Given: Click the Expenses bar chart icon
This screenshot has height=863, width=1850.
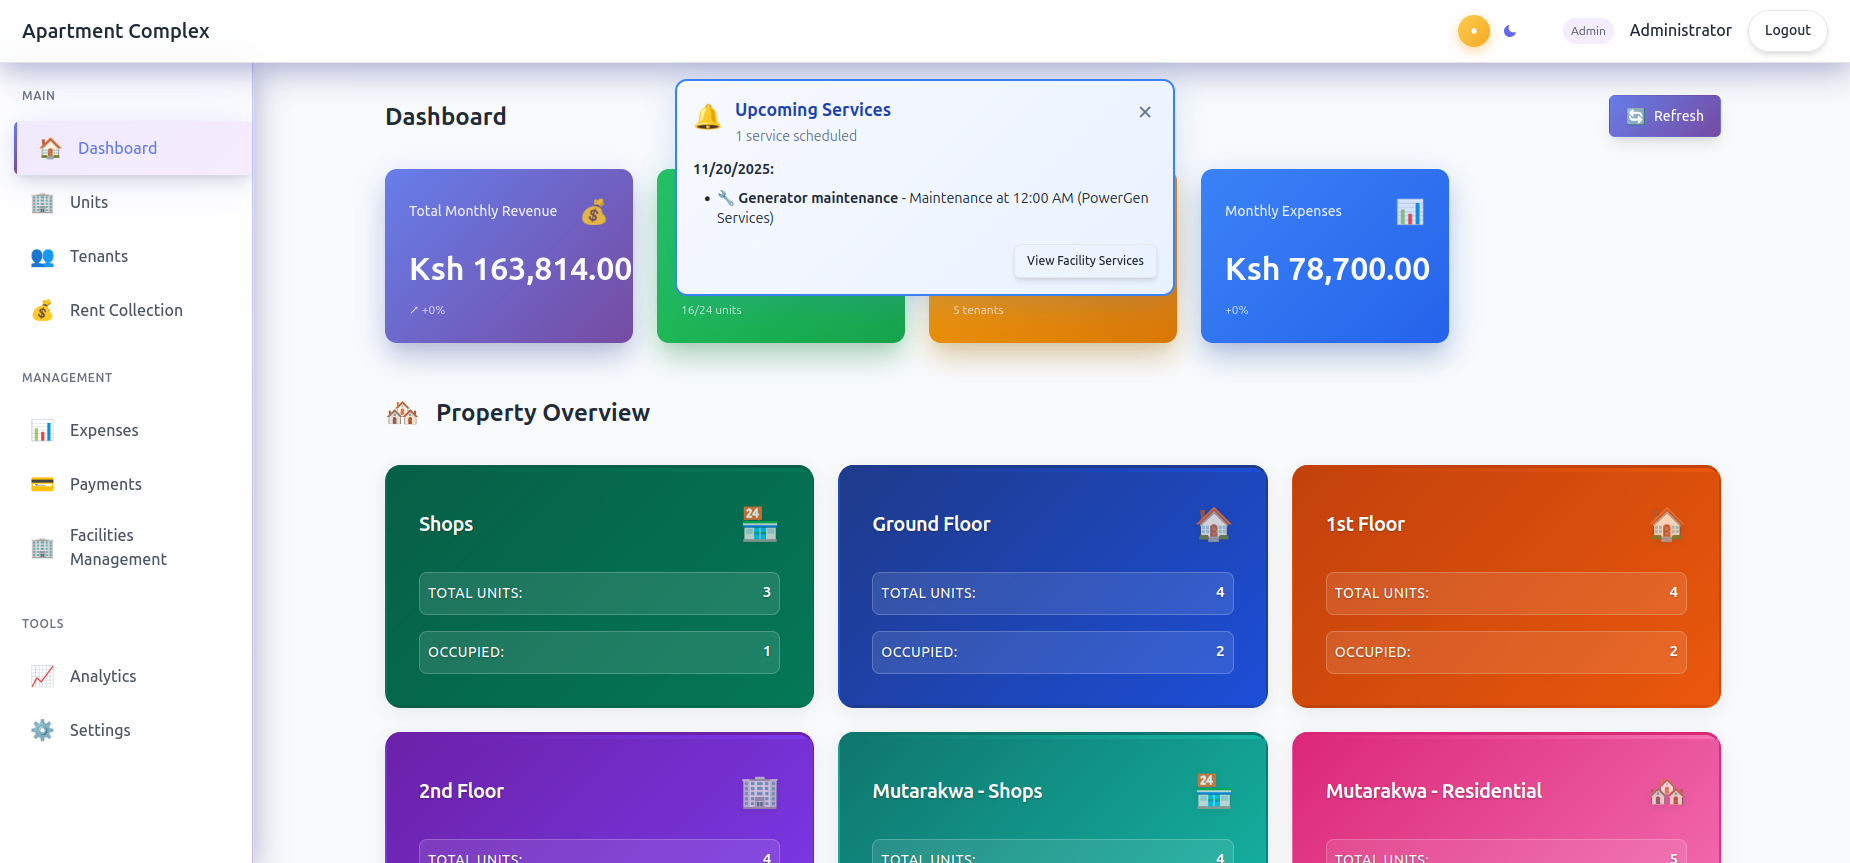Looking at the screenshot, I should tap(42, 430).
